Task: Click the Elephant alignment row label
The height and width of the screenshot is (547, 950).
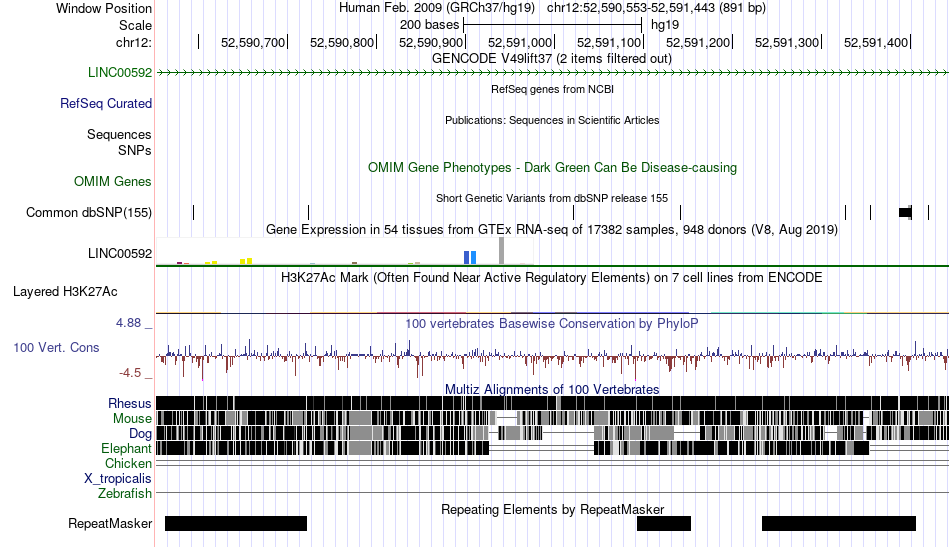Action: point(126,449)
